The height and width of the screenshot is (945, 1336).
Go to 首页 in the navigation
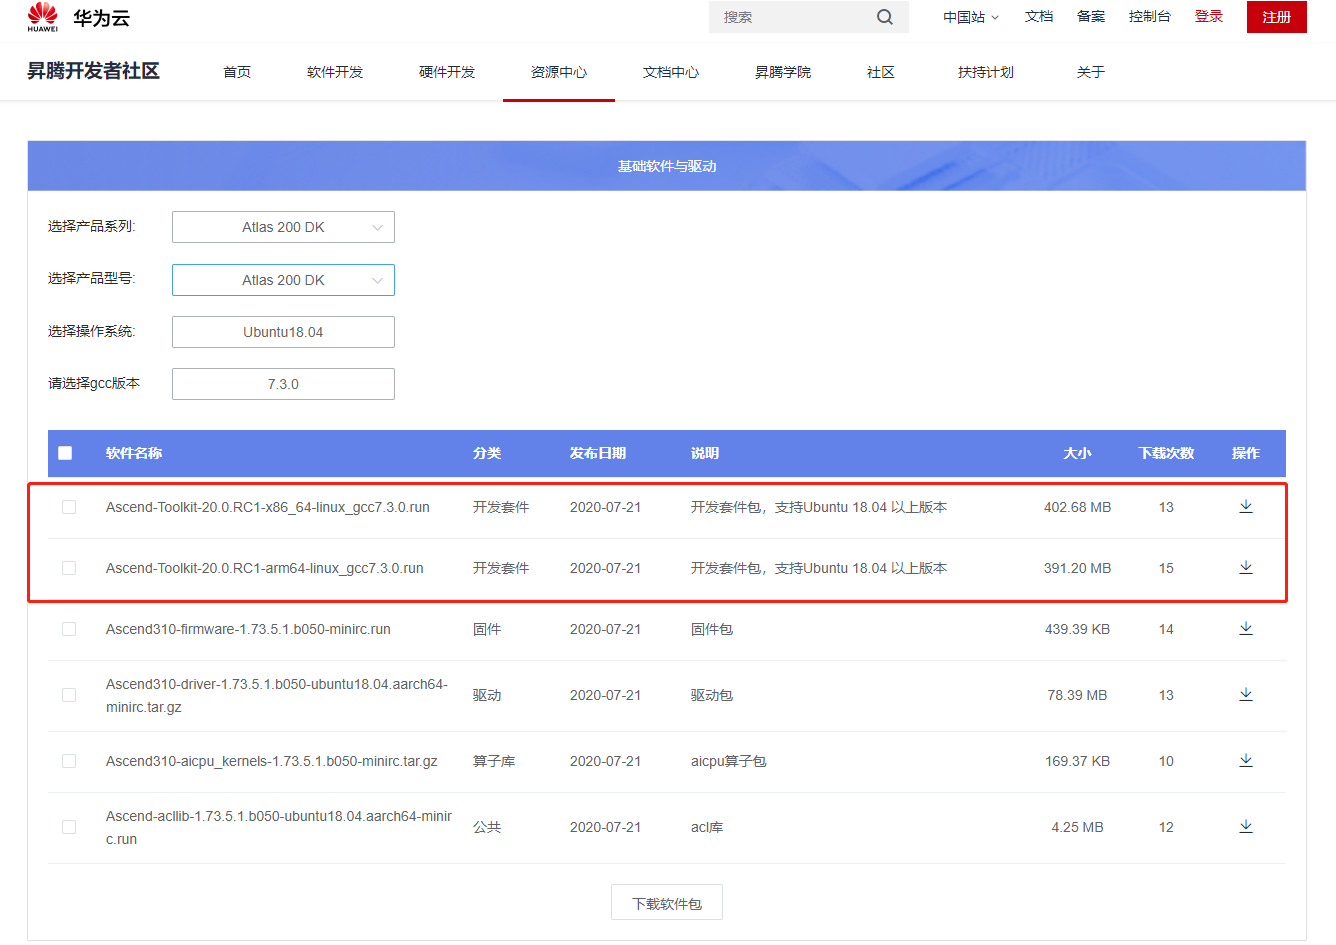point(237,72)
